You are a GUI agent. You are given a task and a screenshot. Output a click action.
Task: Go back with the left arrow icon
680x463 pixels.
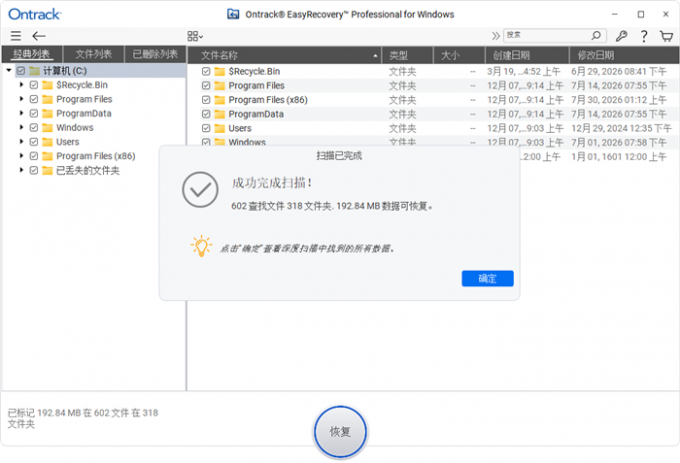(39, 36)
